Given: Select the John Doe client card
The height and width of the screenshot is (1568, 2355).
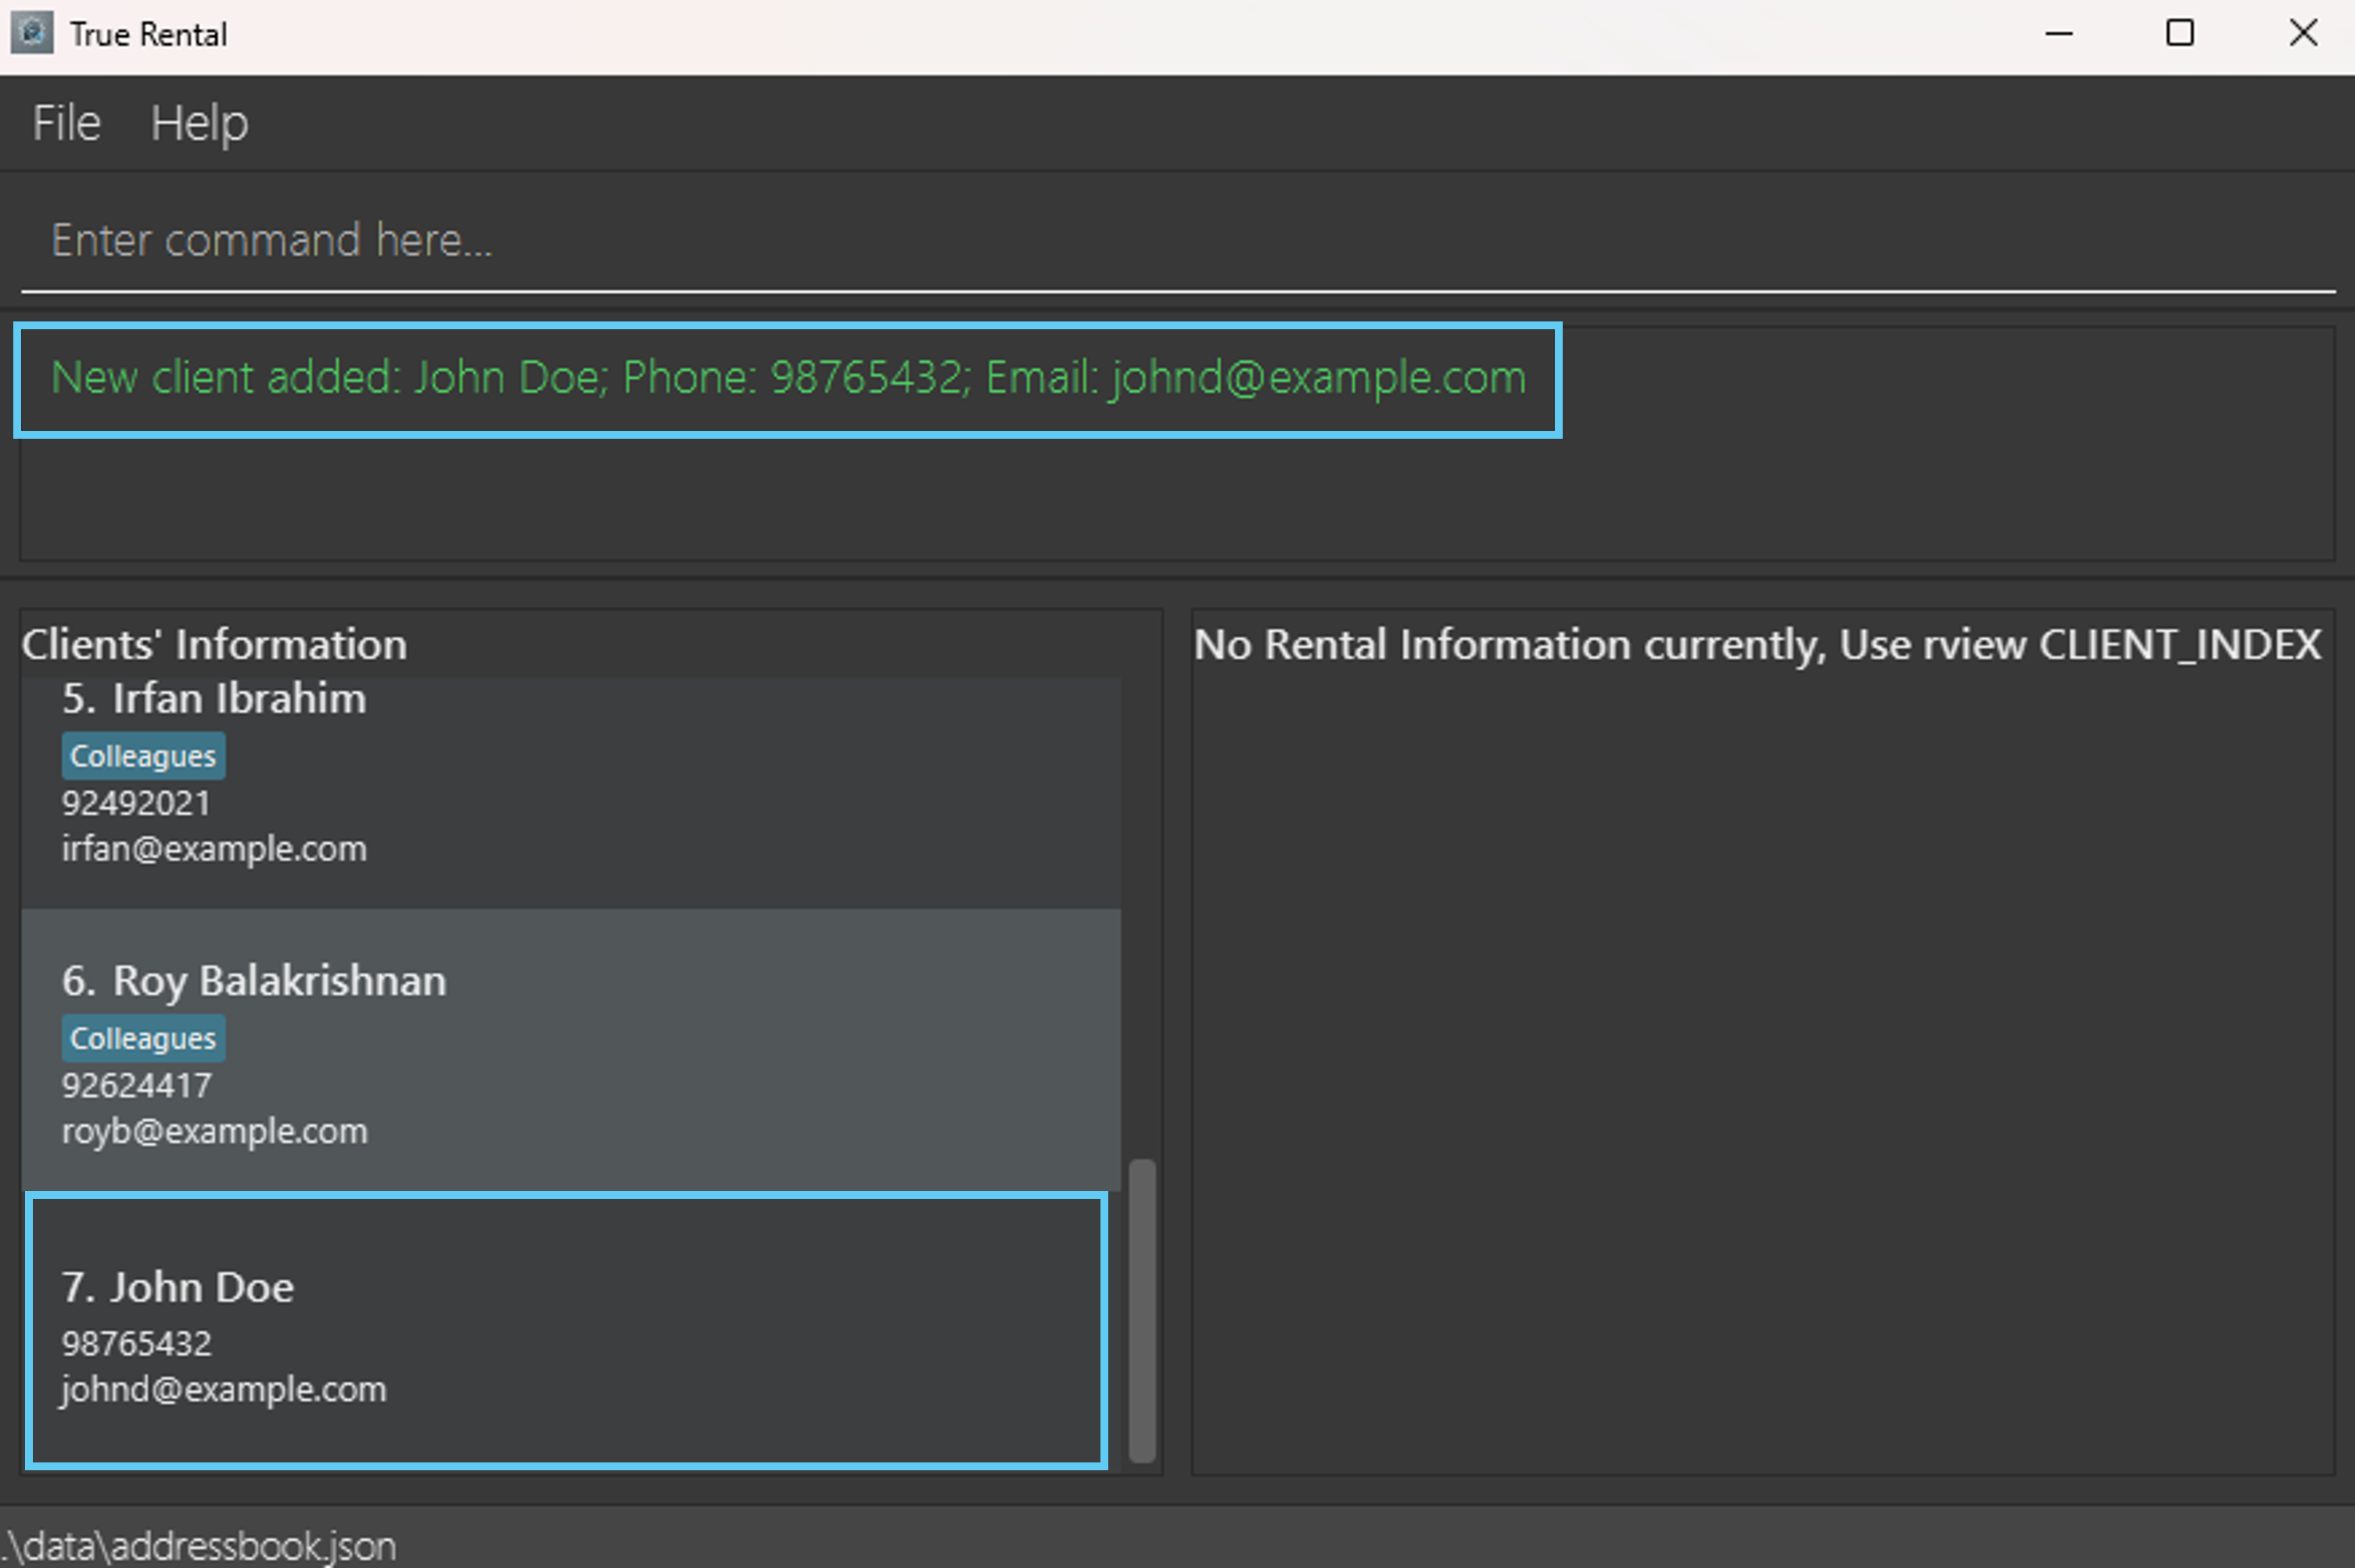Looking at the screenshot, I should pos(566,1330).
